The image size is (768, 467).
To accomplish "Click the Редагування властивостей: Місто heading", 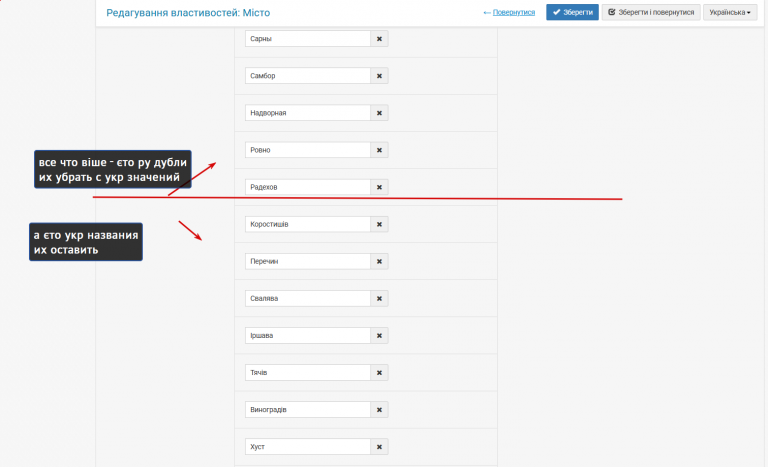I will pyautogui.click(x=188, y=13).
